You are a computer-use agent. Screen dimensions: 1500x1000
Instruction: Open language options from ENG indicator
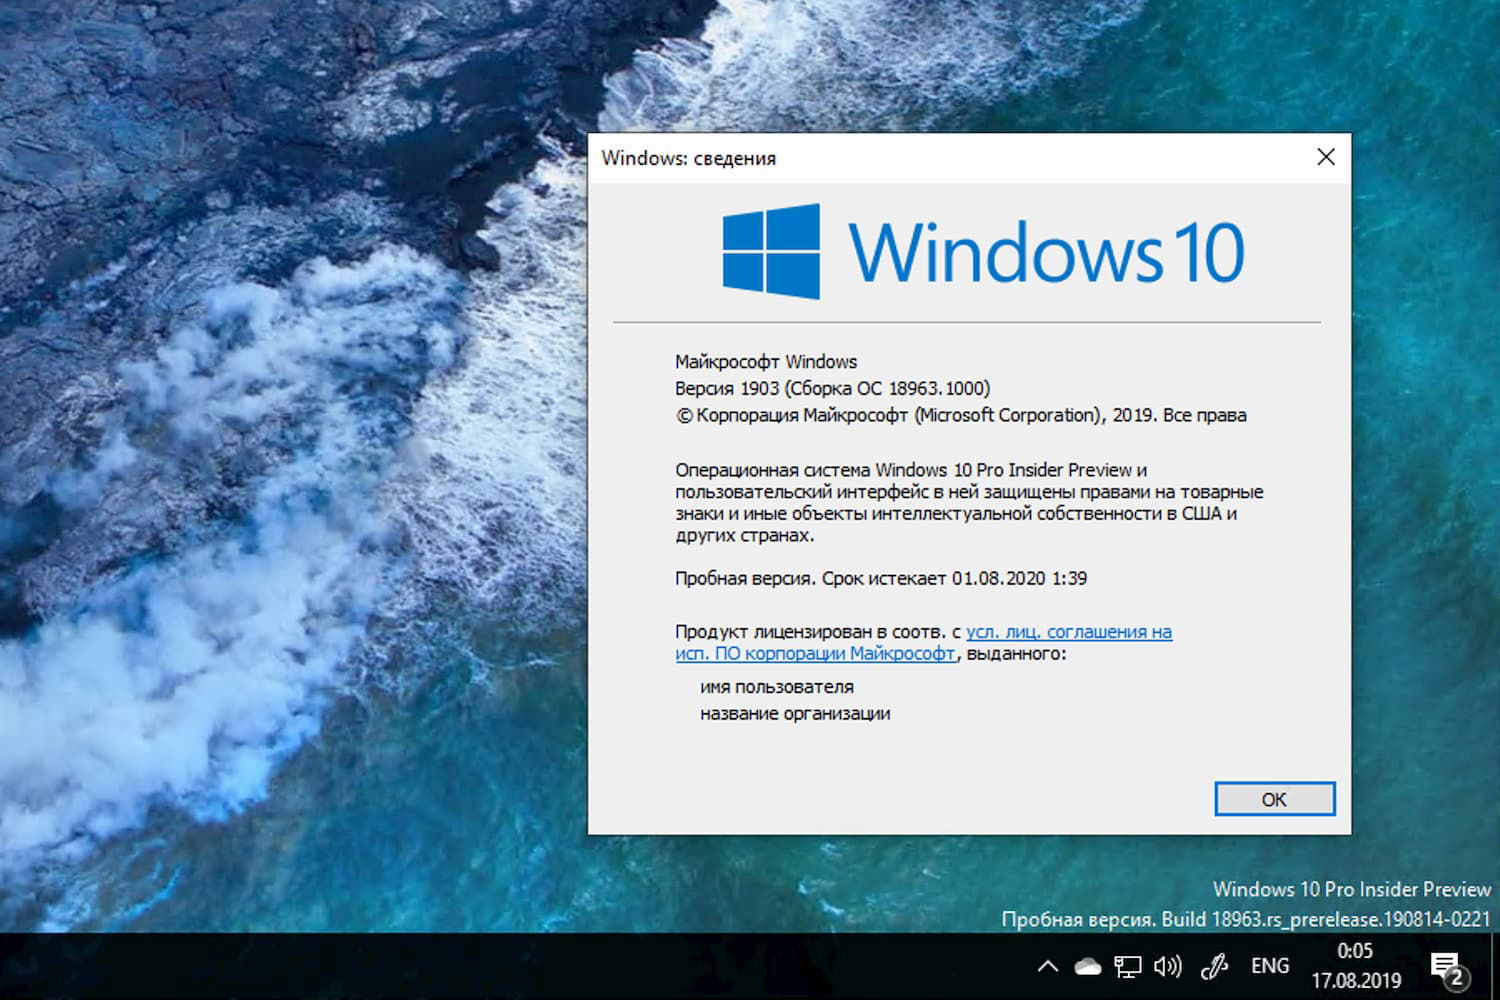click(1269, 966)
